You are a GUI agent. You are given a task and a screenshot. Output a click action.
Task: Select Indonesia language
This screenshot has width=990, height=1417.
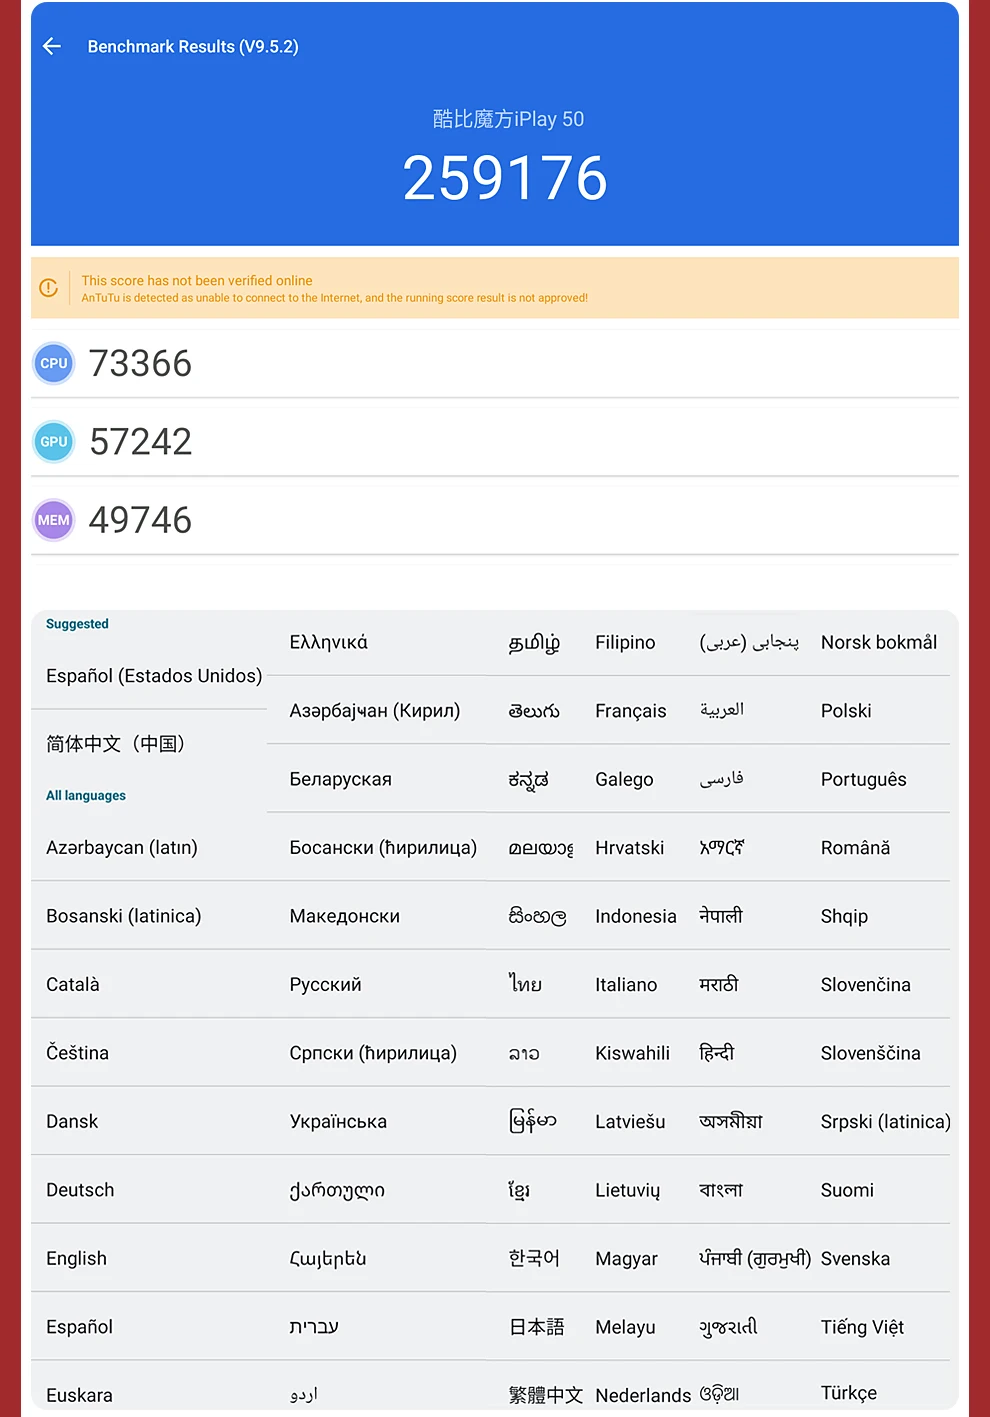636,917
